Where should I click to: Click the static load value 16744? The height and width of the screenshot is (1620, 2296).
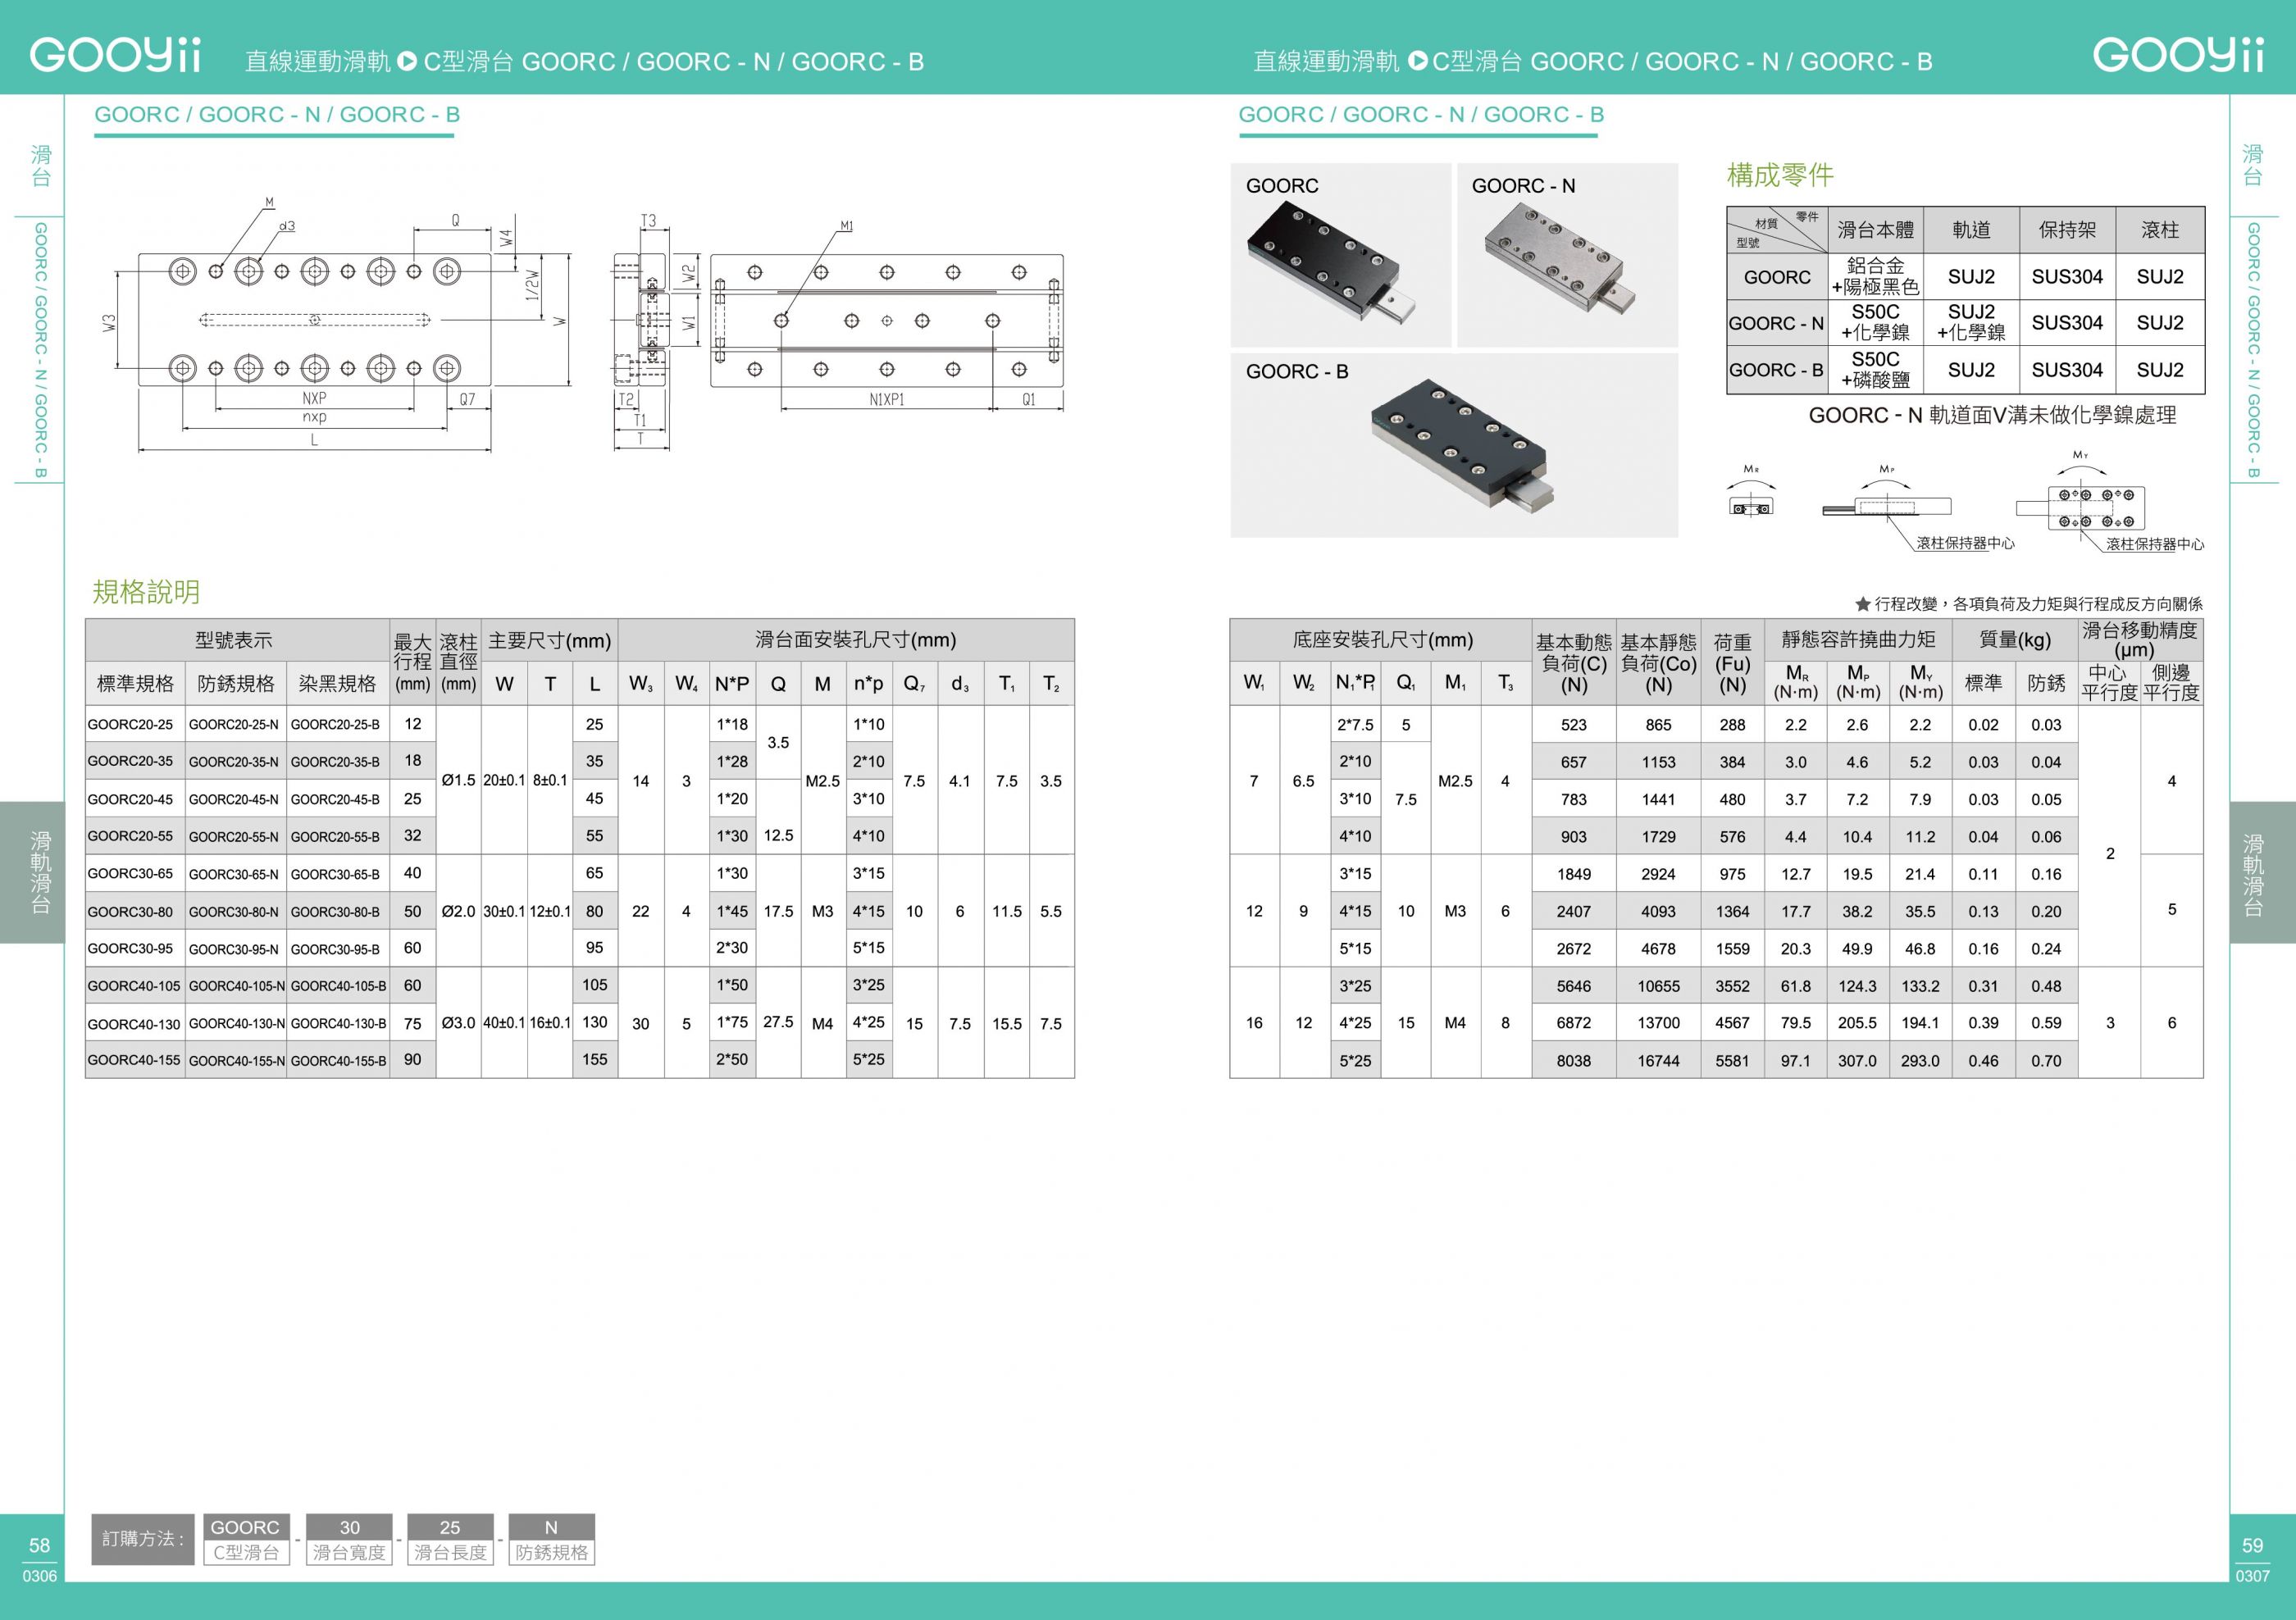coord(1658,1061)
